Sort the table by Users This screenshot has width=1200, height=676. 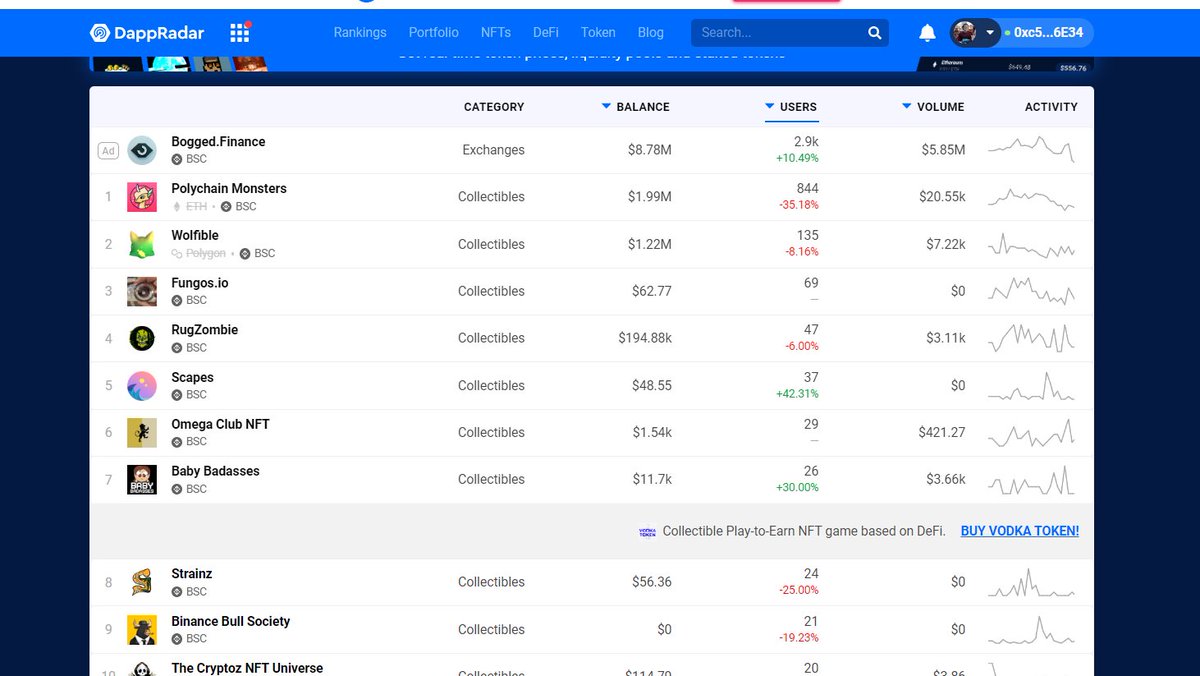pos(791,107)
